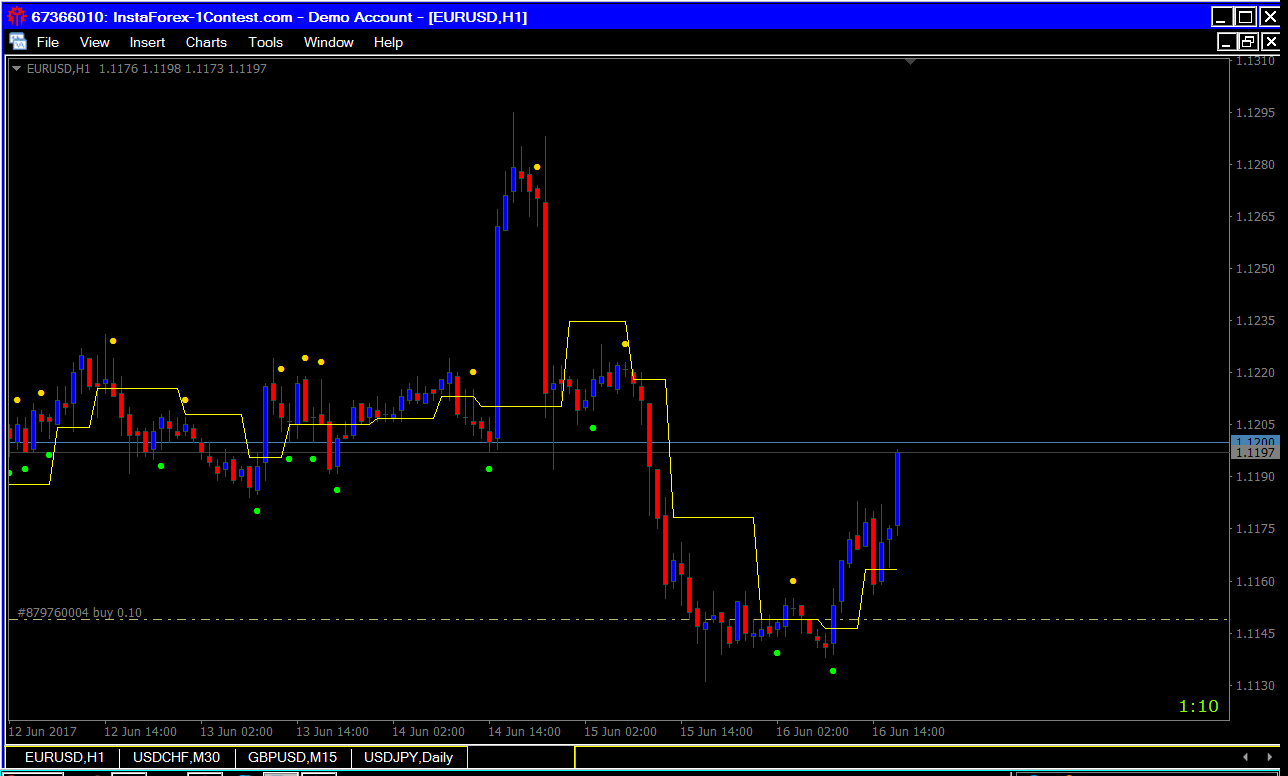Viewport: 1288px width, 776px height.
Task: Open the Window menu
Action: pos(328,42)
